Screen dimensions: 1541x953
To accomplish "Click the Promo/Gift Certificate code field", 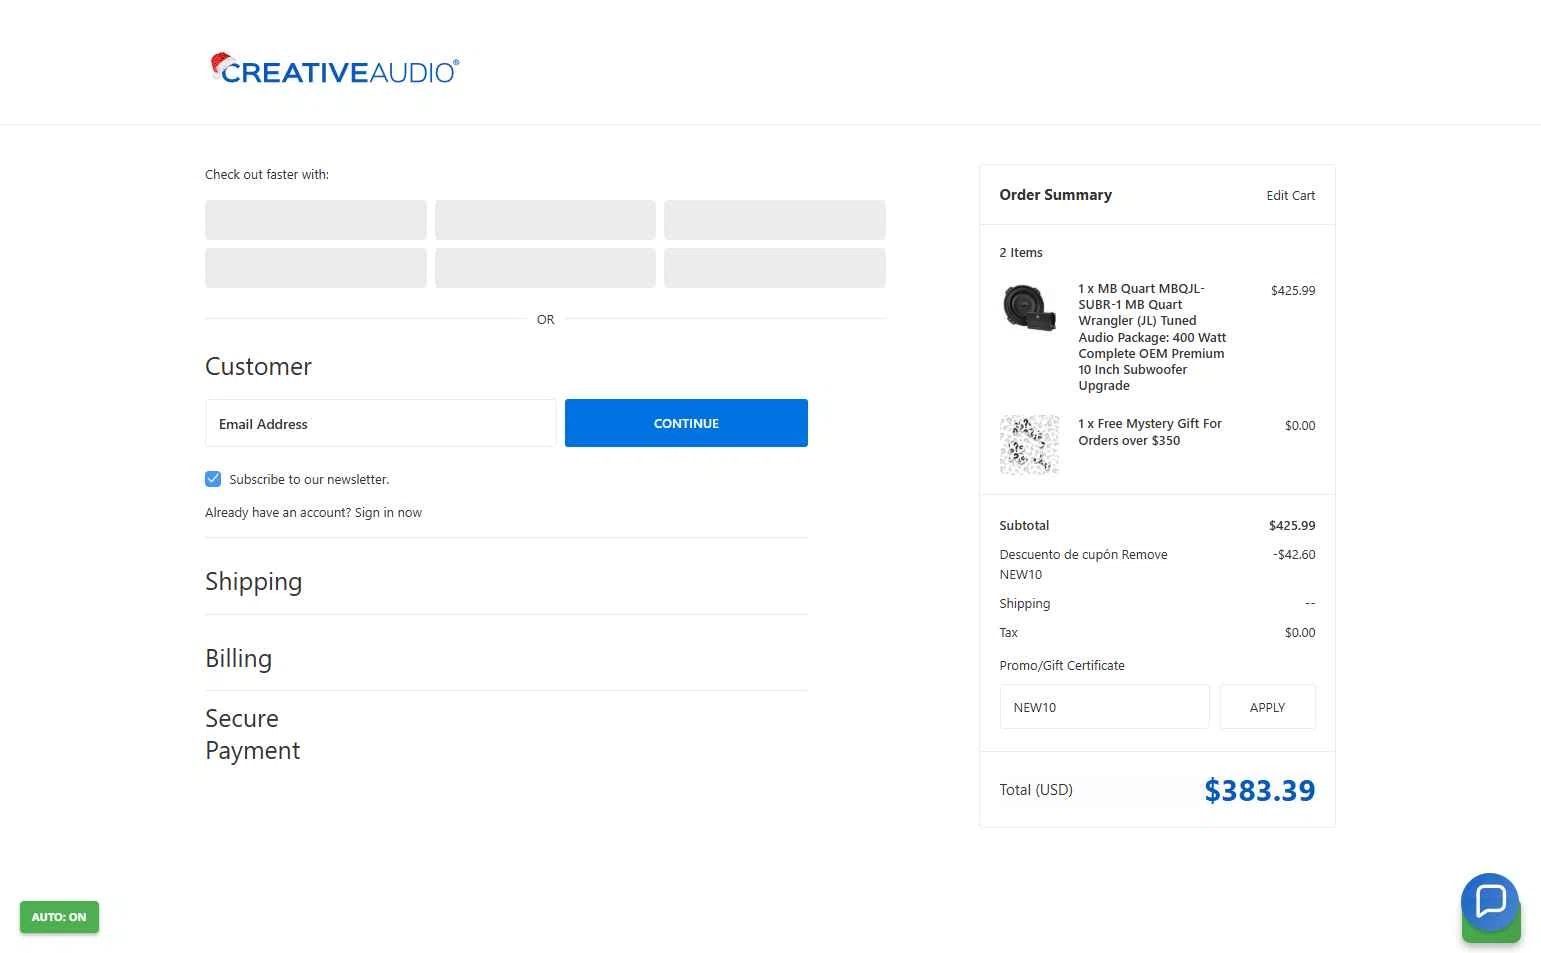I will point(1104,707).
